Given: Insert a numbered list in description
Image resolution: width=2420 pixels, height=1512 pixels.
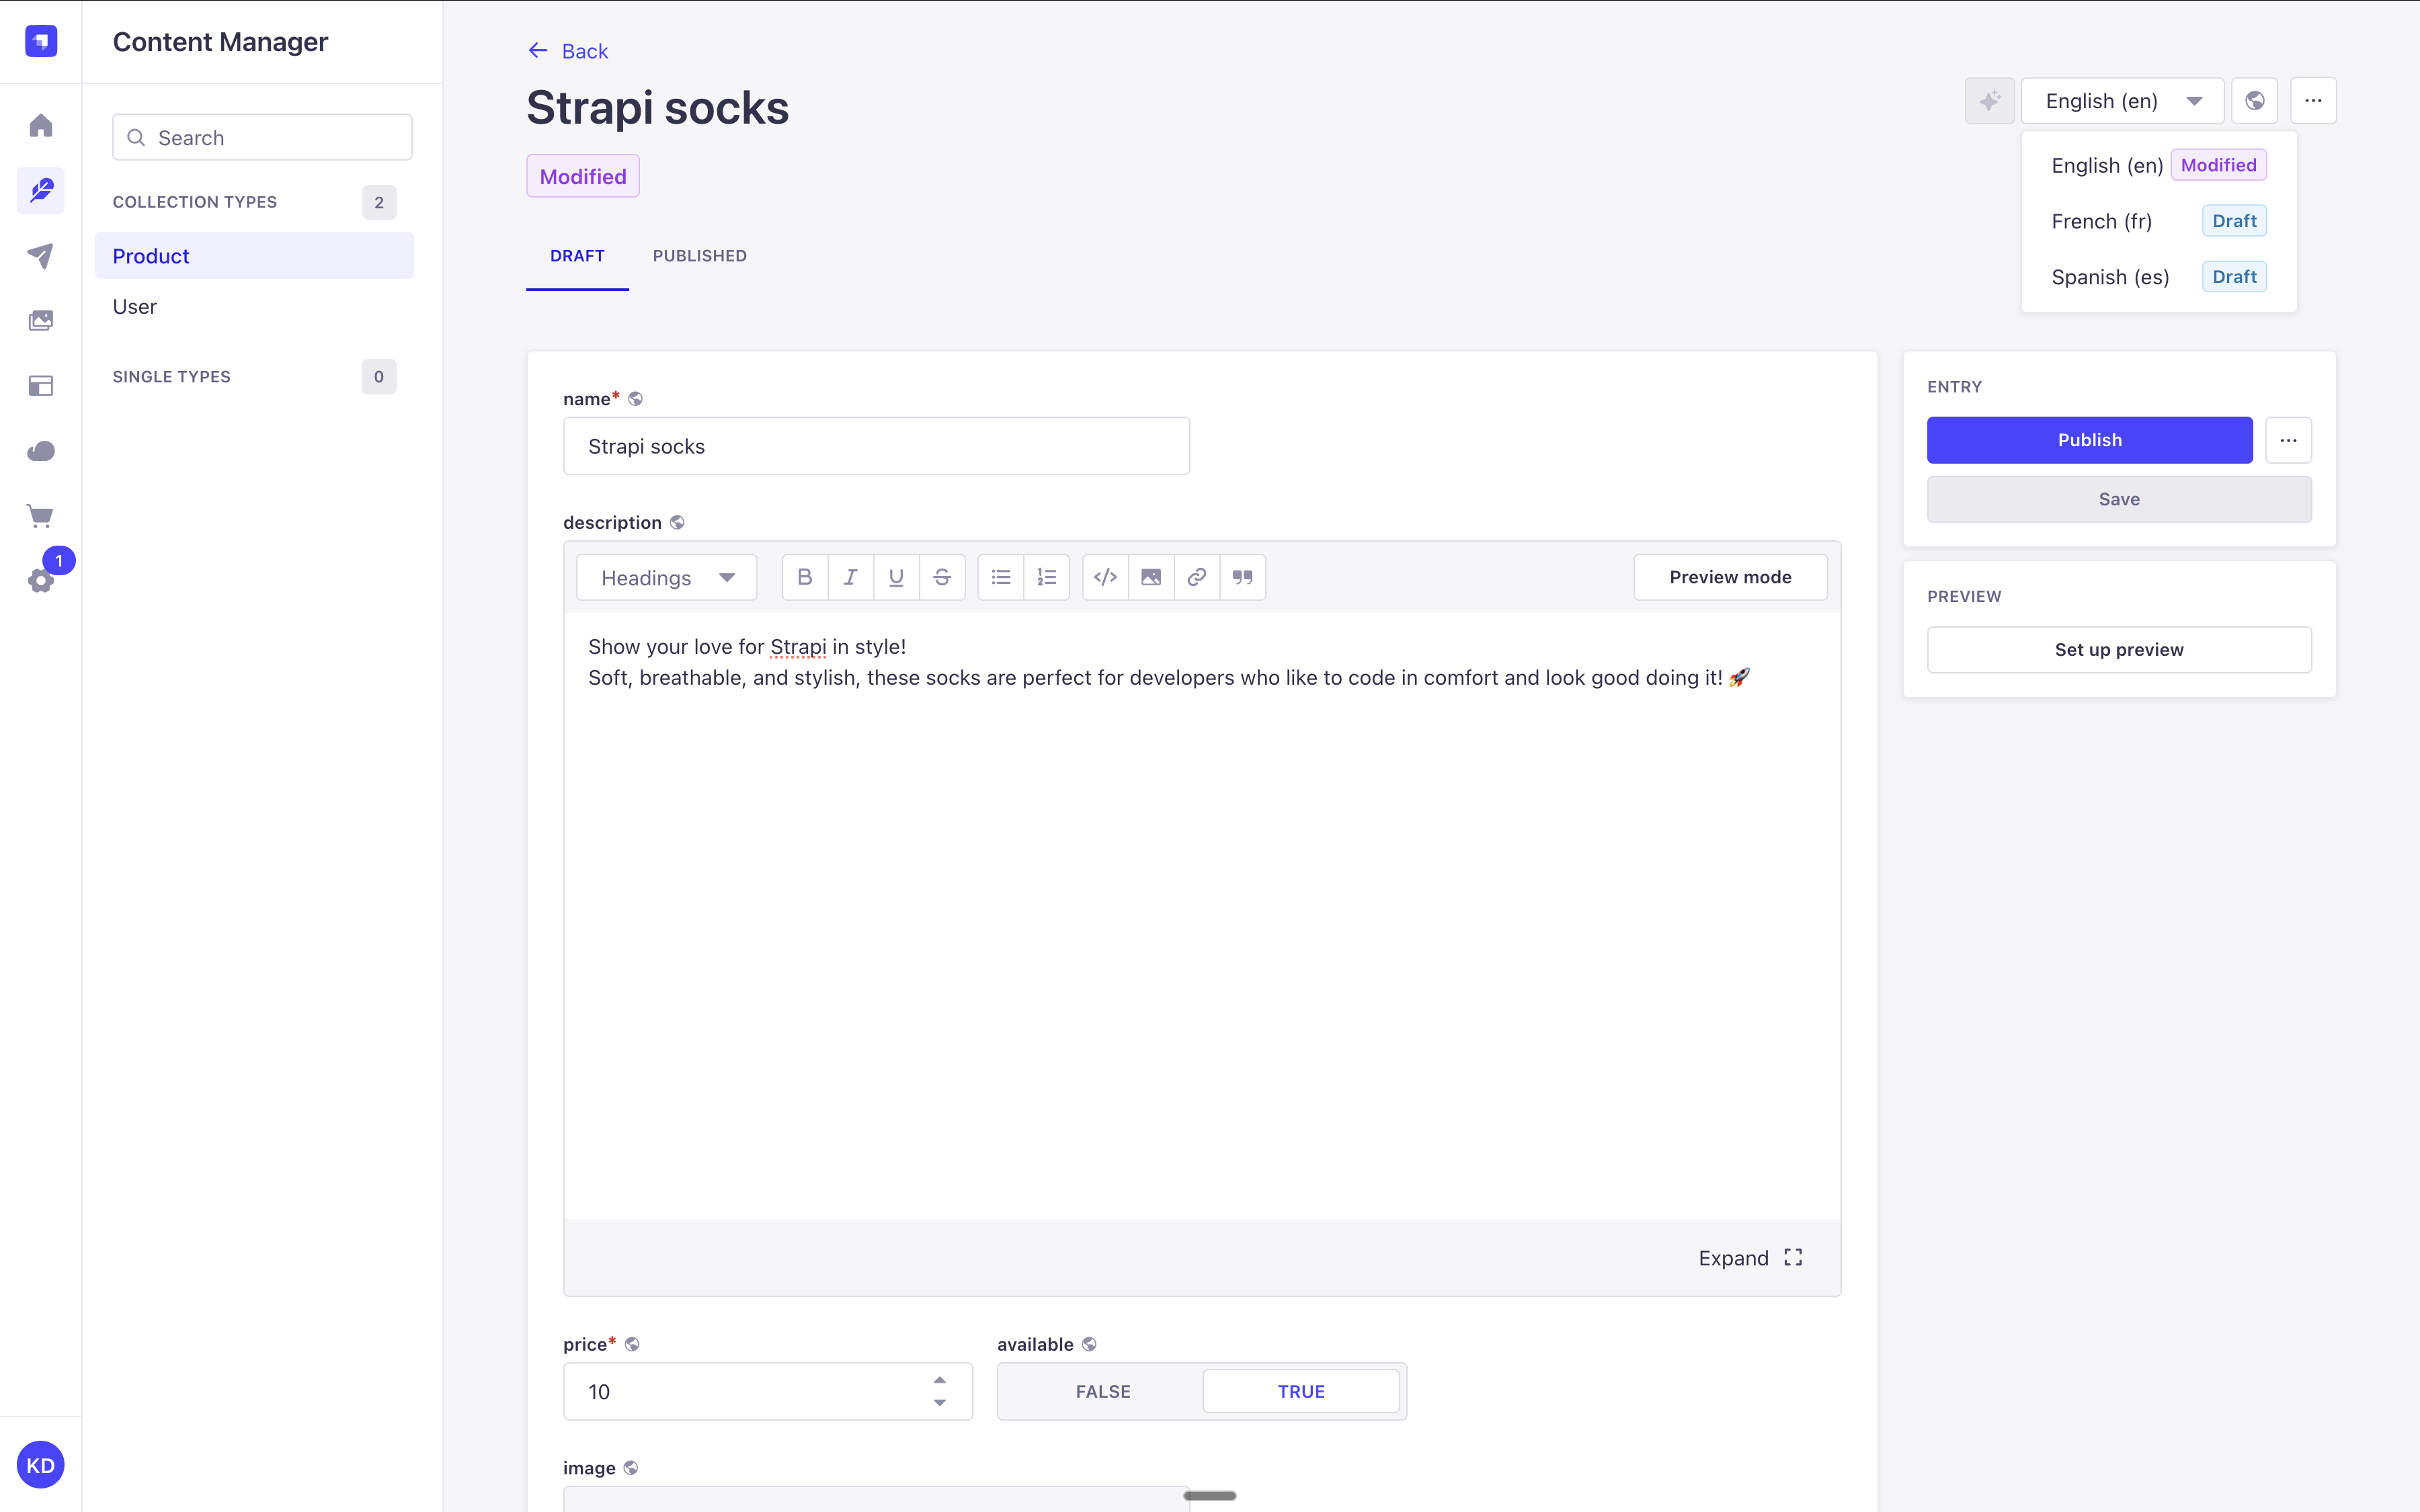Looking at the screenshot, I should point(1047,577).
